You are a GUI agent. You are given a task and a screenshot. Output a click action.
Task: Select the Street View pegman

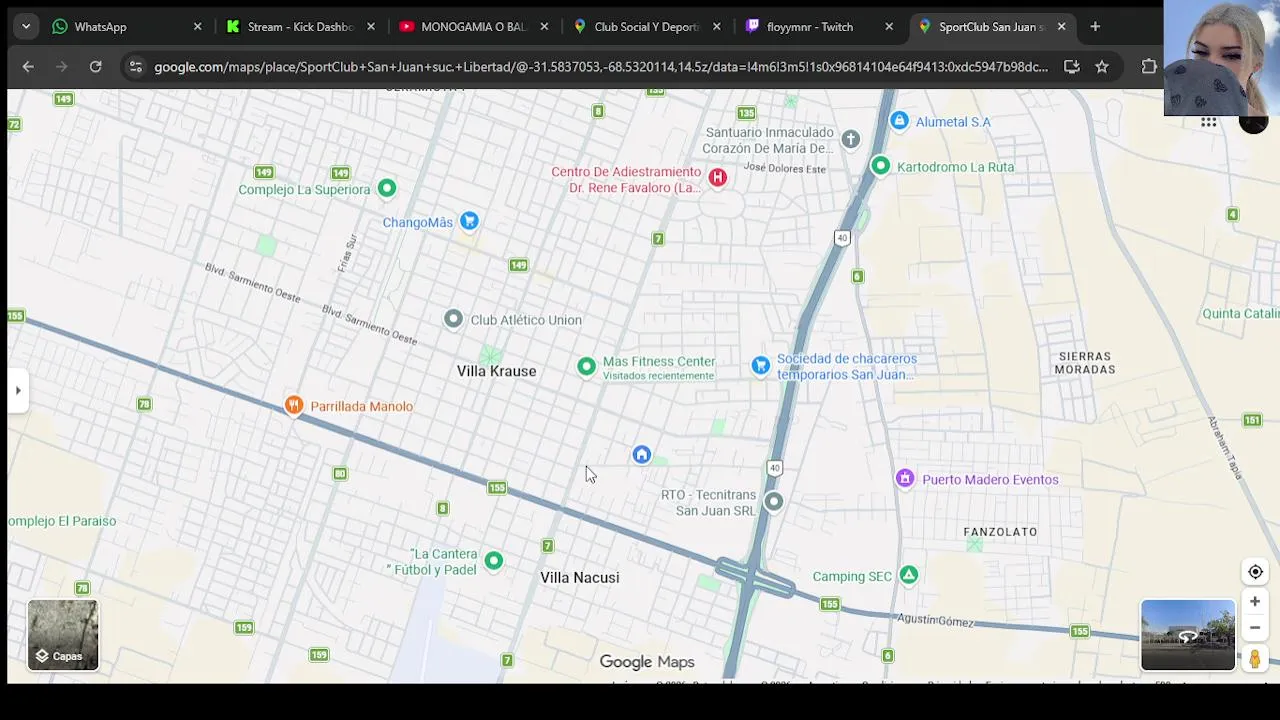pos(1255,658)
